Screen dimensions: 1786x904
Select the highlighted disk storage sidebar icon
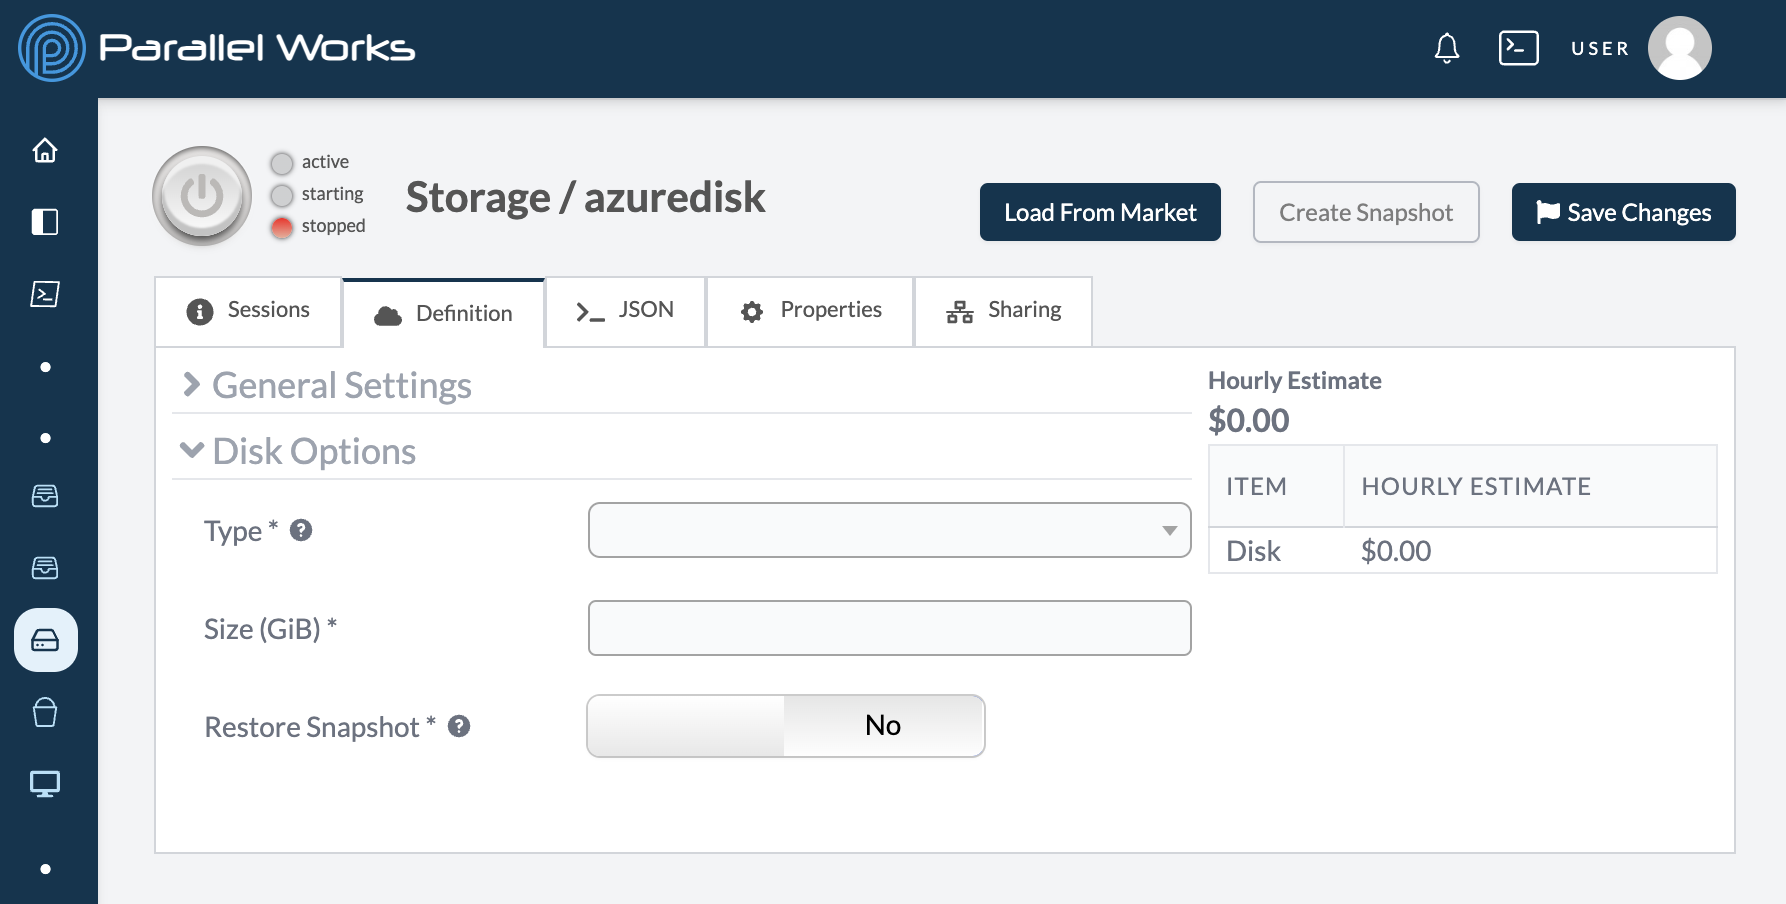(x=46, y=640)
